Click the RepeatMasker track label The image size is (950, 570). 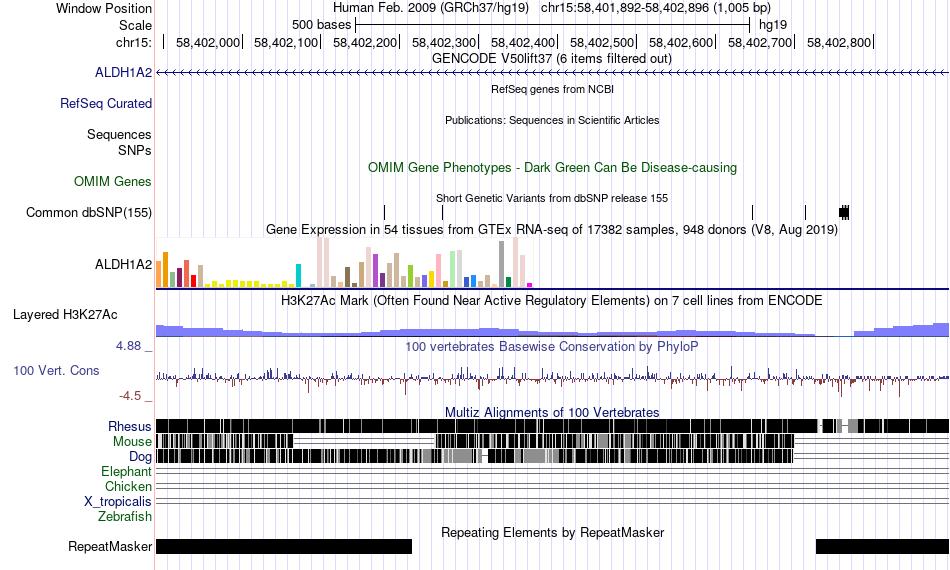(x=110, y=546)
